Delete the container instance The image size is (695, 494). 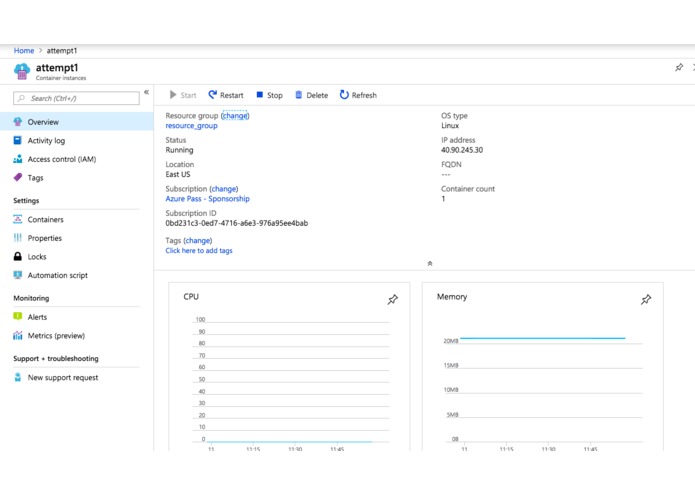click(x=312, y=95)
